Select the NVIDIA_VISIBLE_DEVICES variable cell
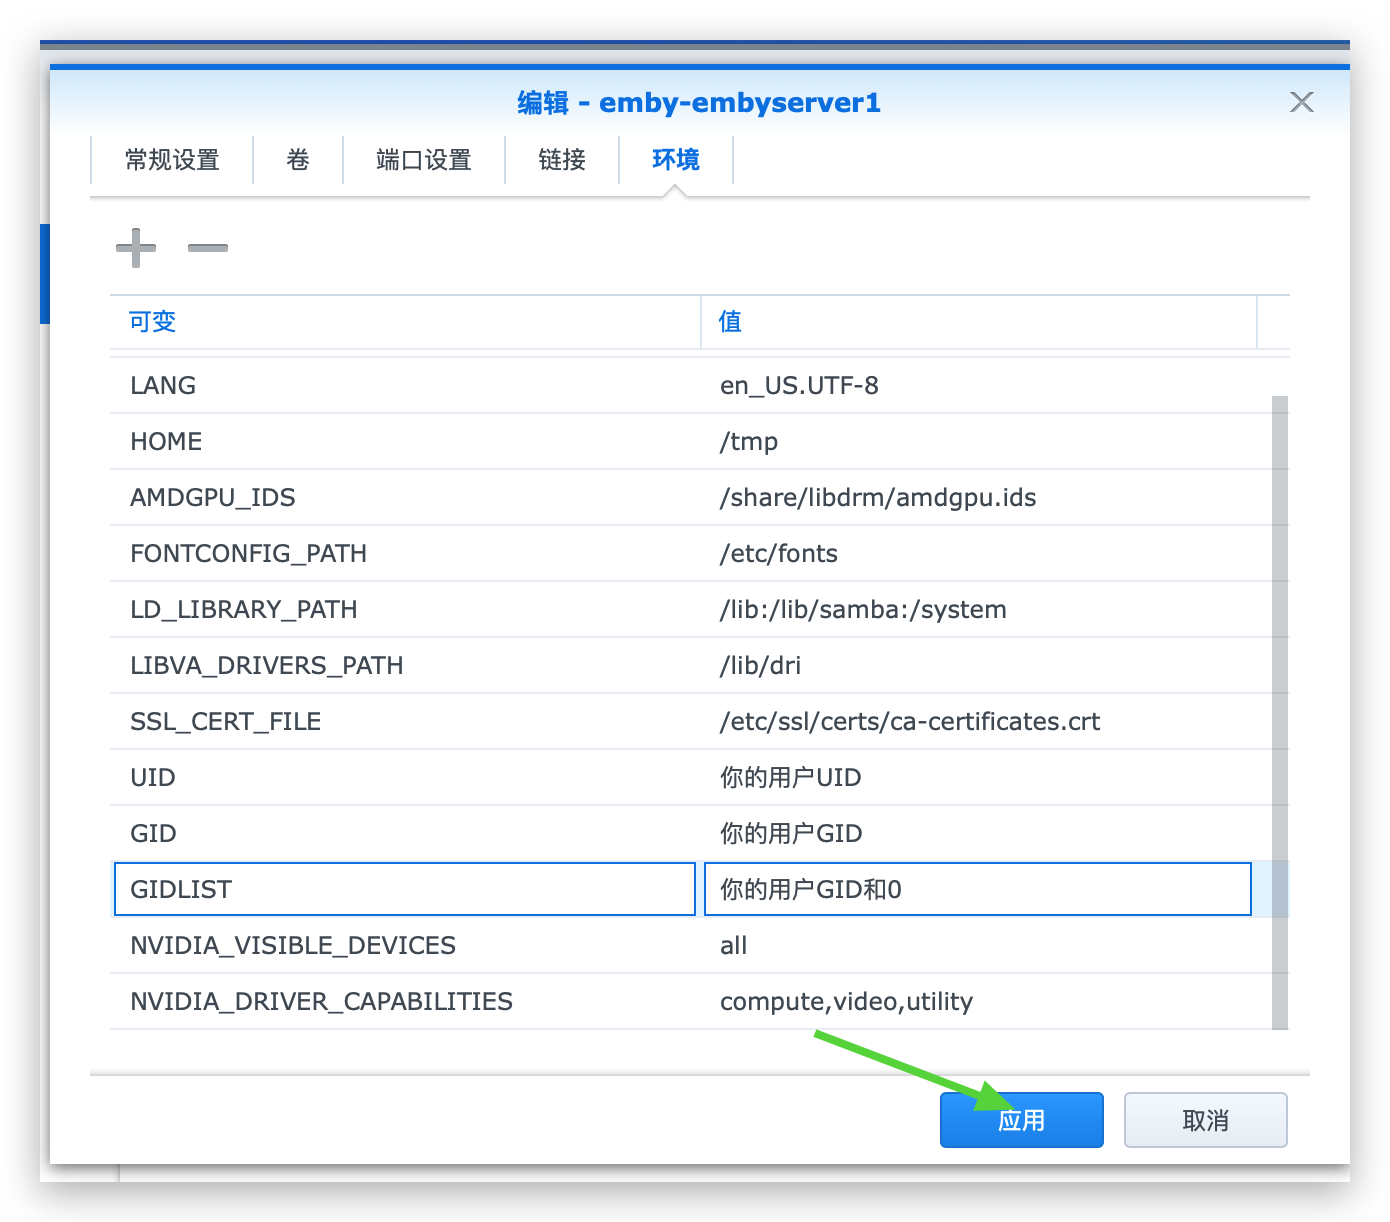This screenshot has height=1222, width=1390. tap(405, 946)
